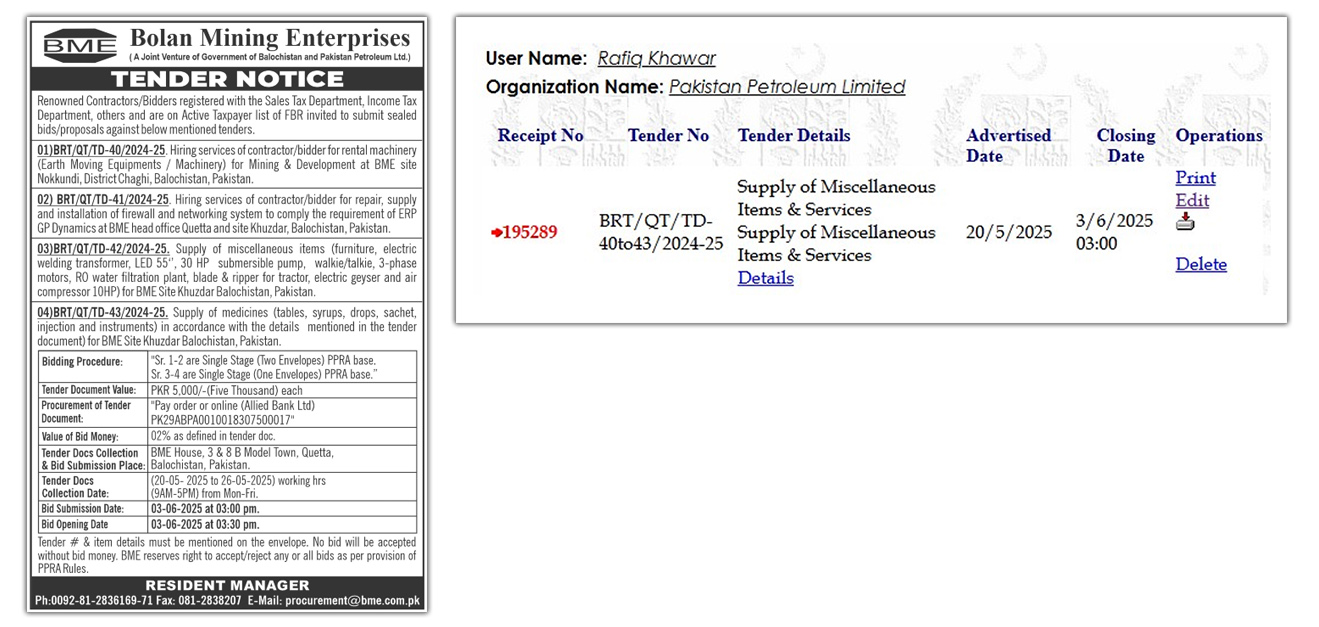Click the Advertised Date column header
This screenshot has height=627, width=1319.
[x=1008, y=146]
